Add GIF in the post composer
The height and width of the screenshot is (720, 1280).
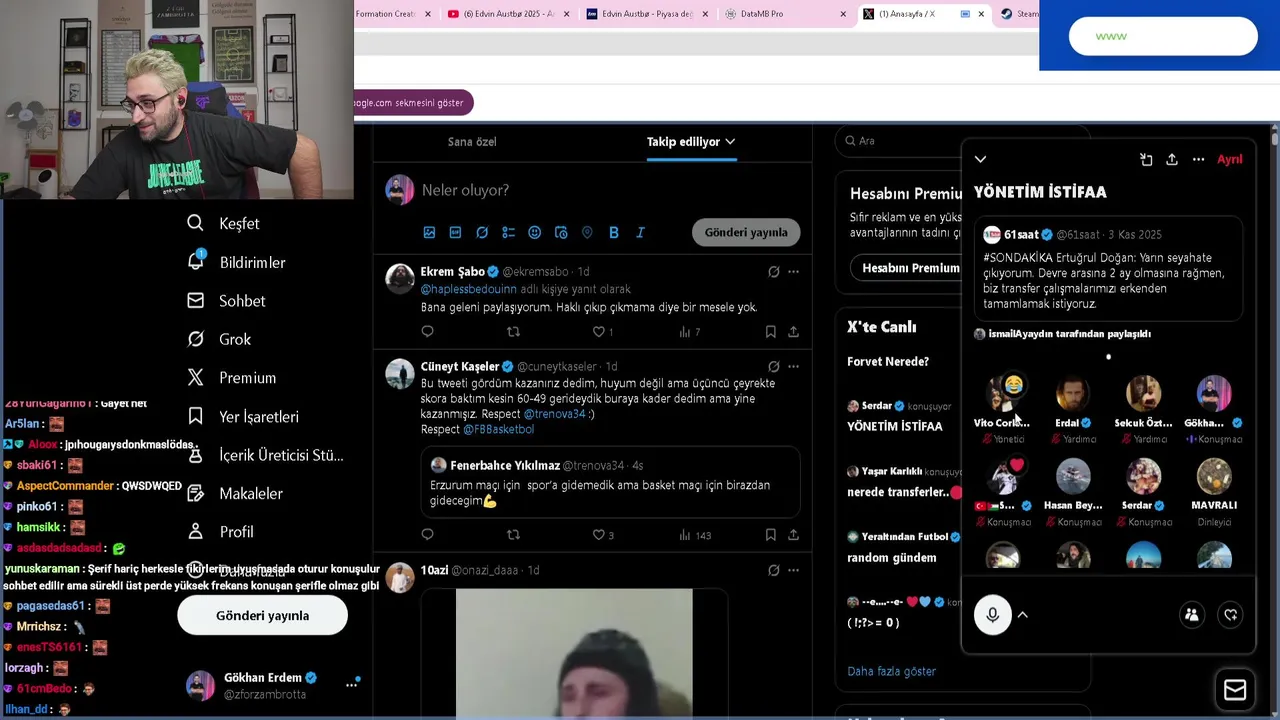click(x=455, y=232)
